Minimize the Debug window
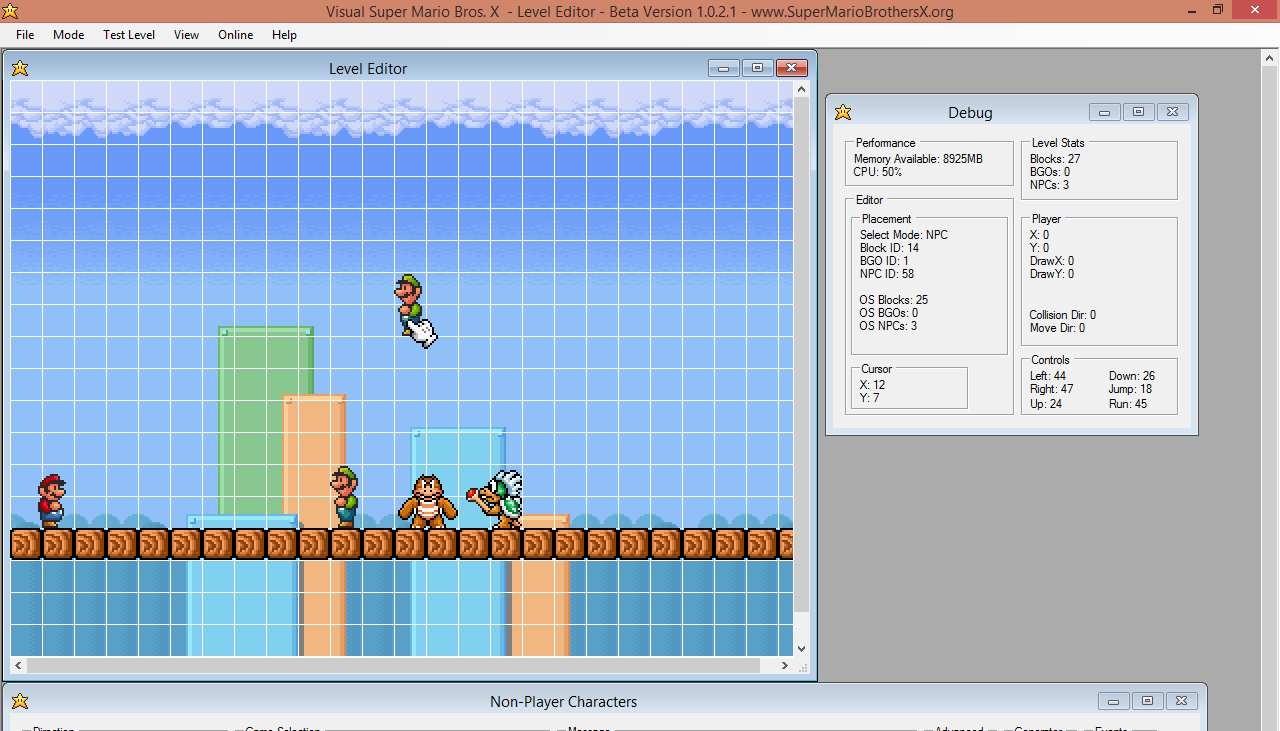Screen dimensions: 1280x731 [x=1104, y=112]
